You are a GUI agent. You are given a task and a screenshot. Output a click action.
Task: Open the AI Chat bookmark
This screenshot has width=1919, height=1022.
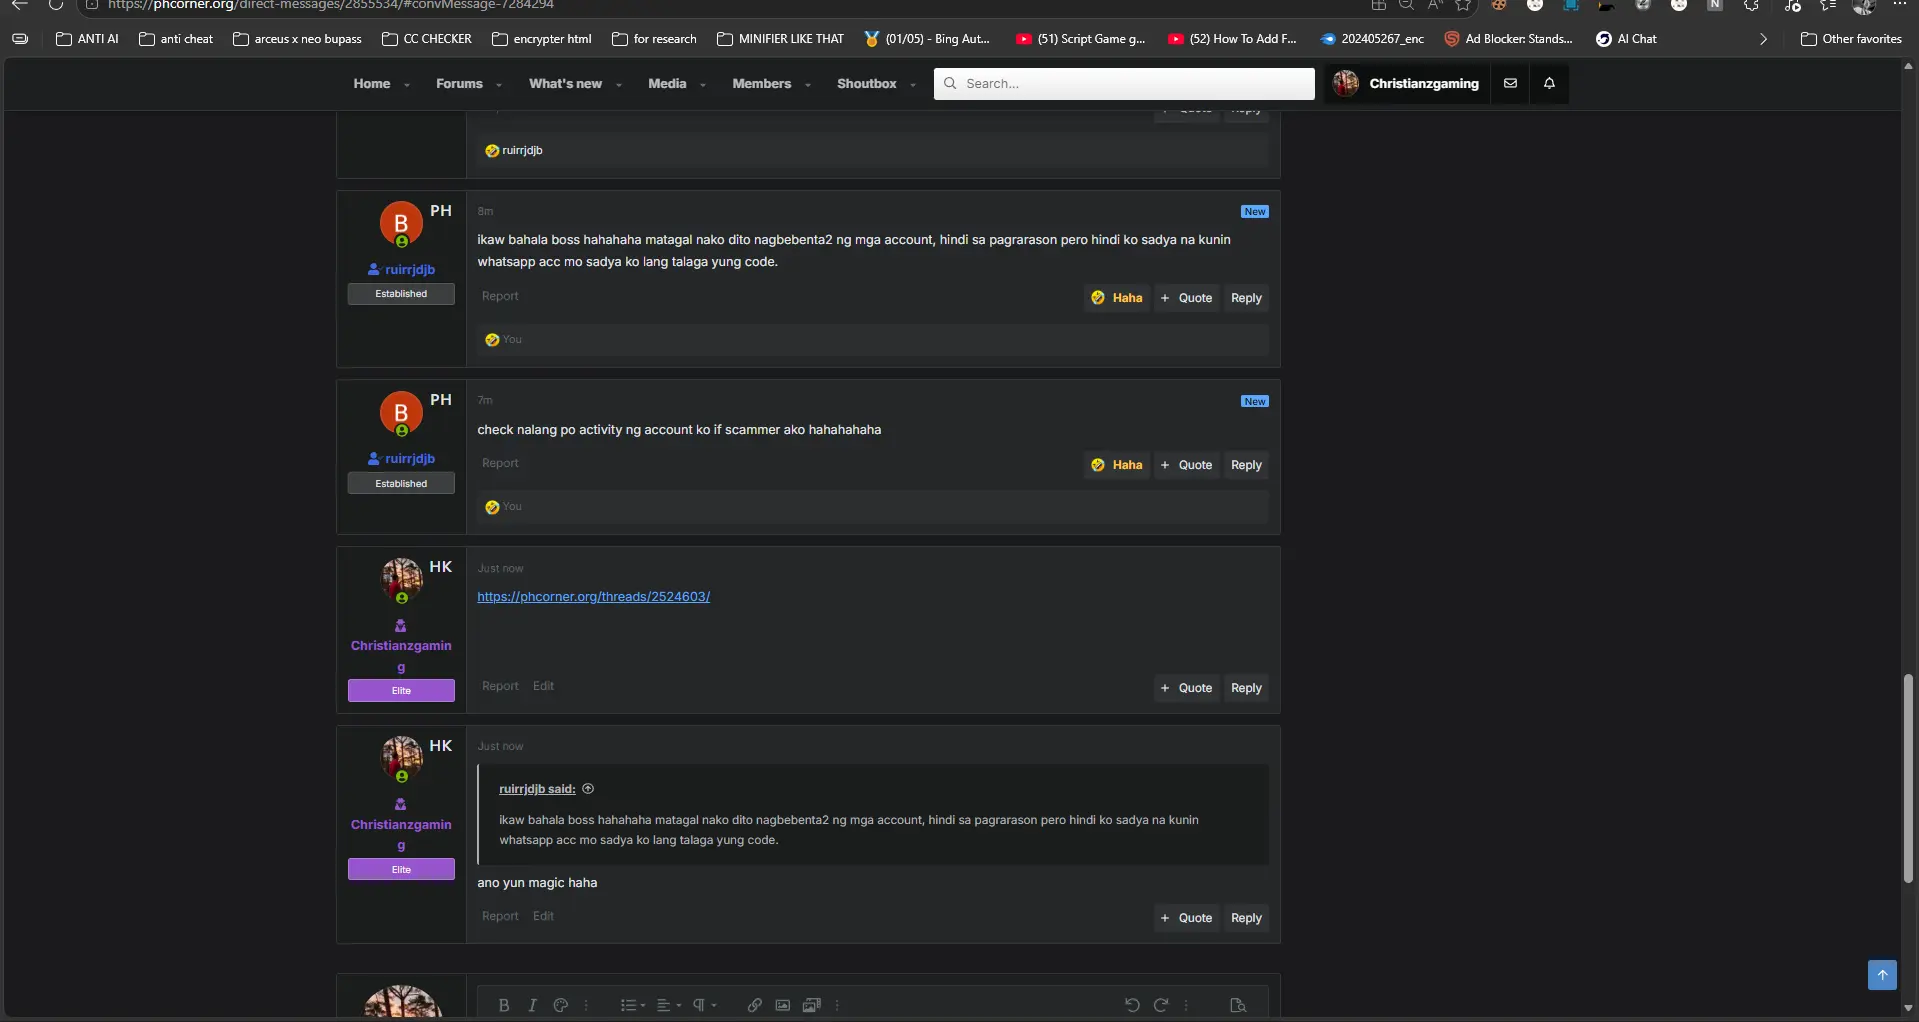(1626, 39)
